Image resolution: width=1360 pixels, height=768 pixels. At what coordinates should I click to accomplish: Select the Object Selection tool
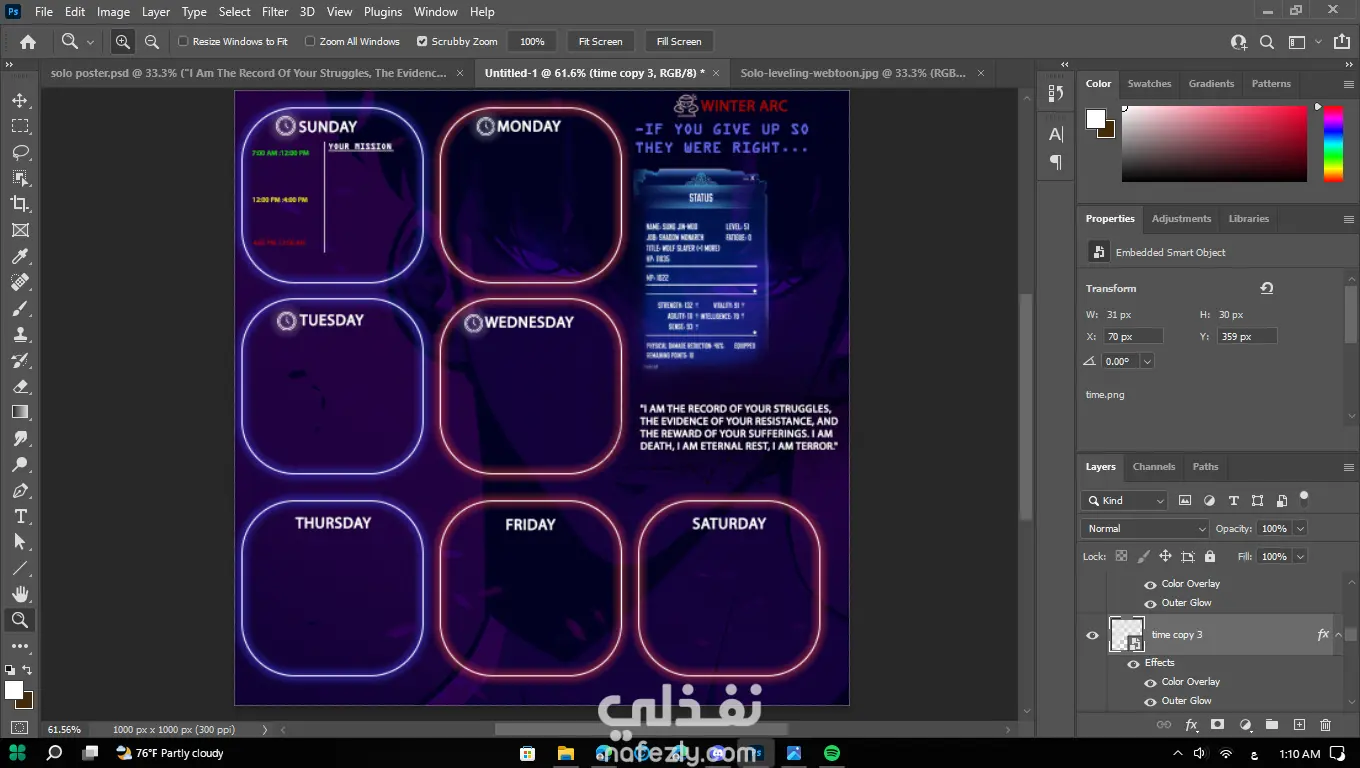pos(20,178)
